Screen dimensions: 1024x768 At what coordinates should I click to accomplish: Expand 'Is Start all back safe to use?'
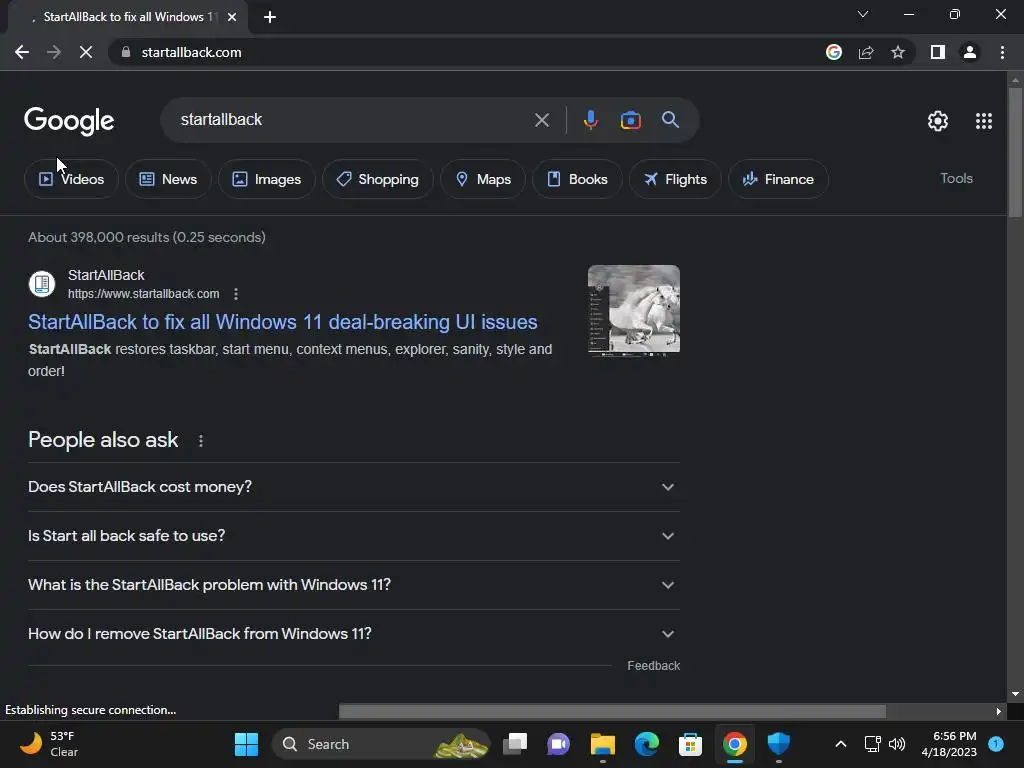(x=354, y=536)
